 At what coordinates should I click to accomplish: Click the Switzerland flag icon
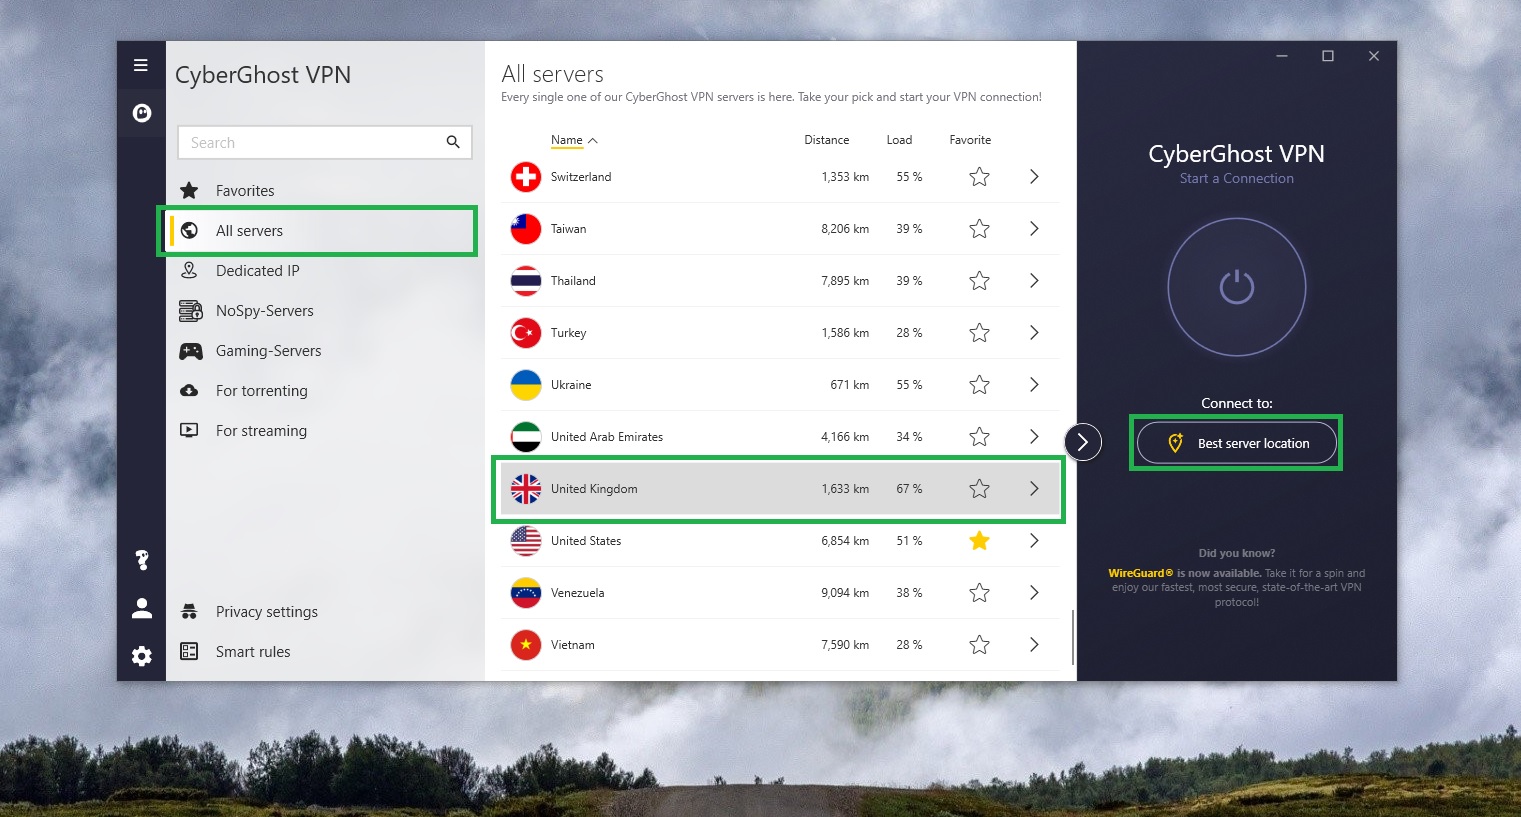point(526,177)
